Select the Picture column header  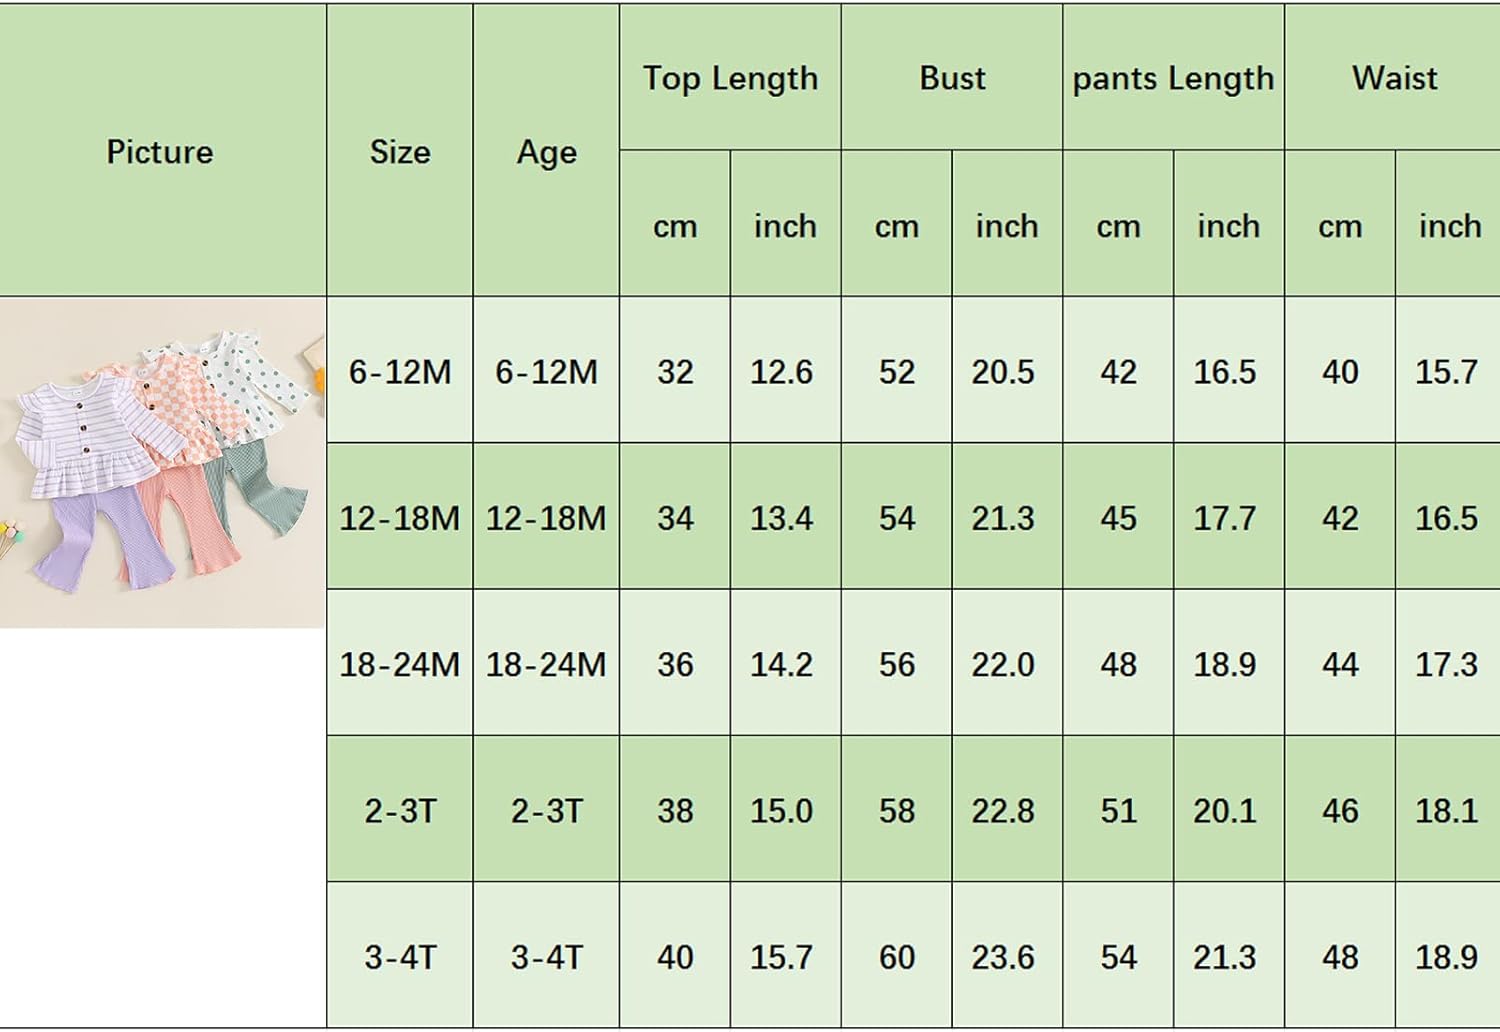pyautogui.click(x=160, y=152)
